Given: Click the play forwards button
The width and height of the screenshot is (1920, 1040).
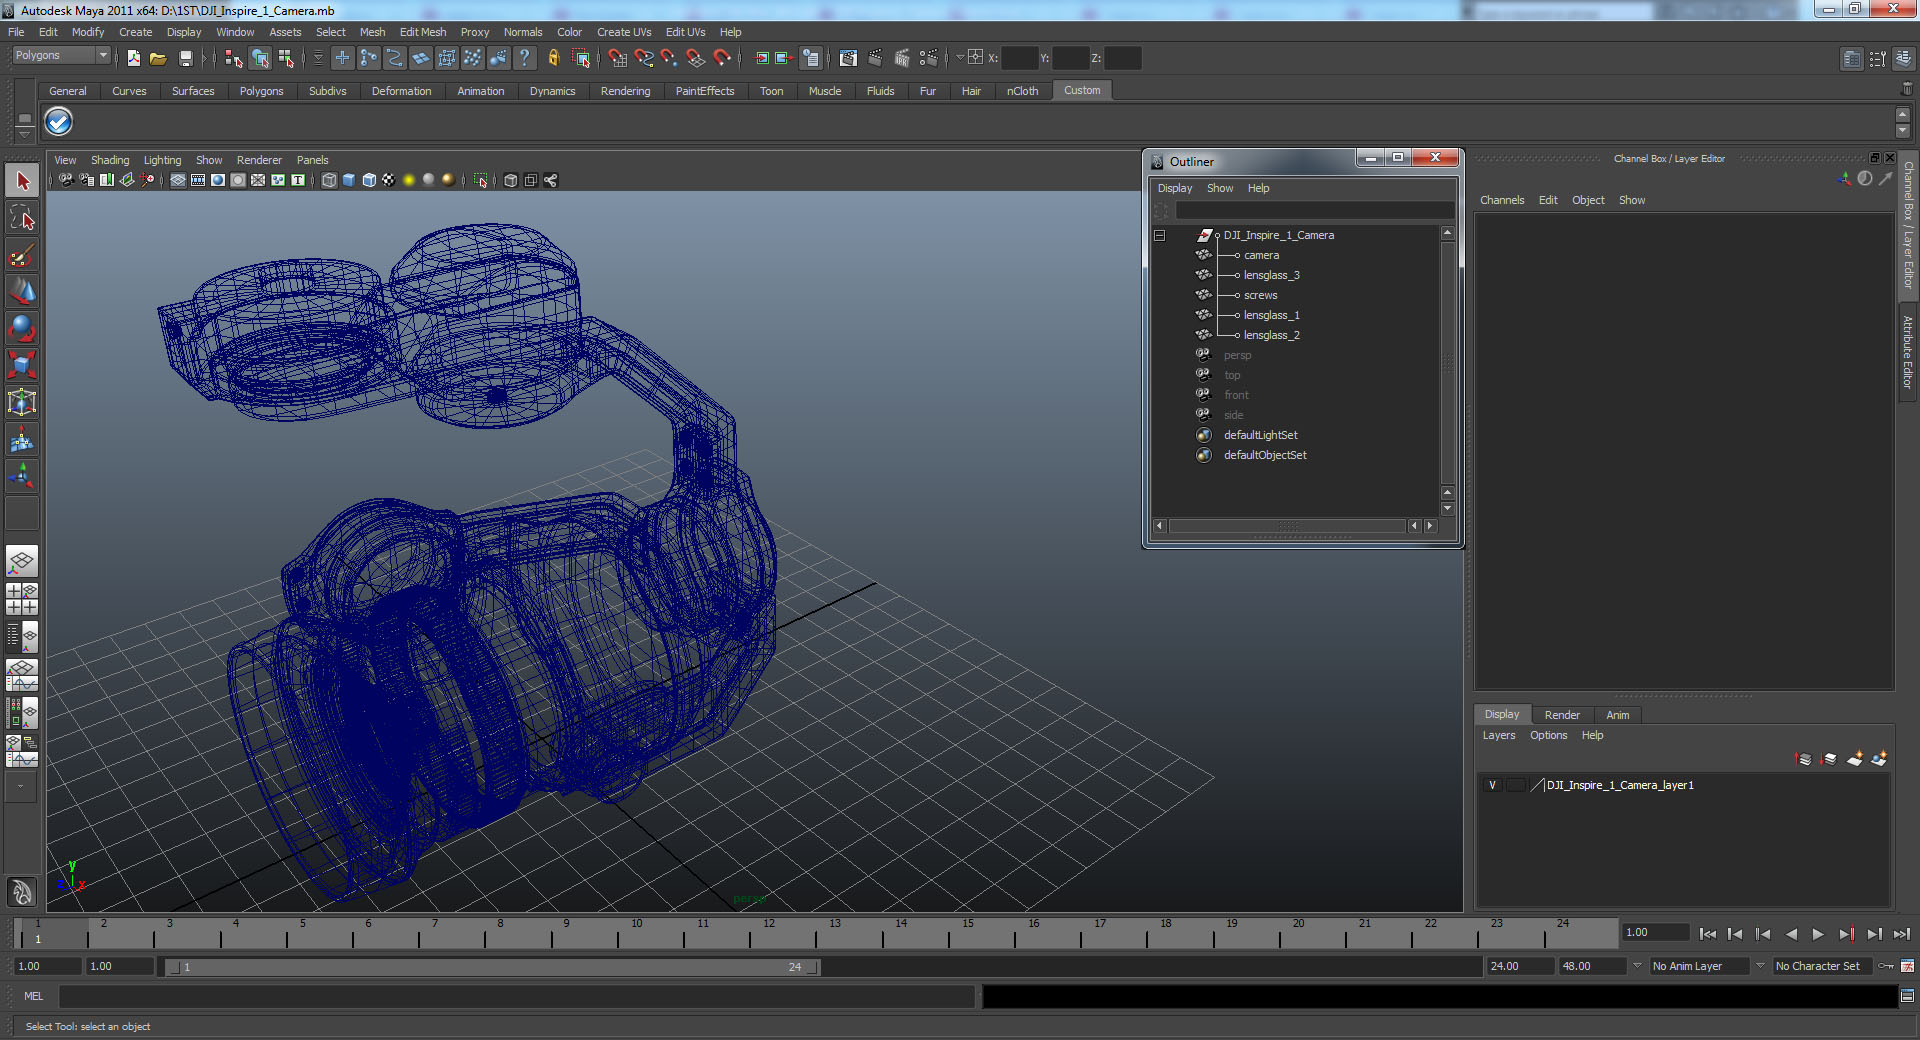Looking at the screenshot, I should [x=1818, y=934].
